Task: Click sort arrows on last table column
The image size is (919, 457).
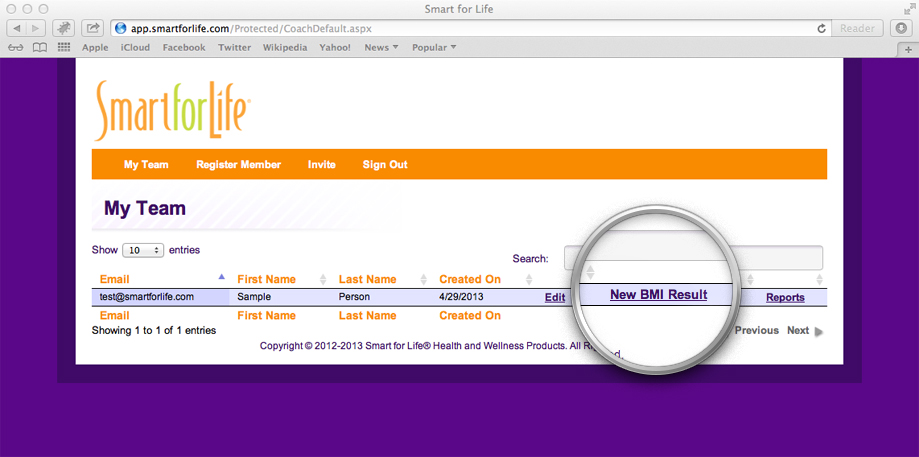Action: click(x=819, y=279)
